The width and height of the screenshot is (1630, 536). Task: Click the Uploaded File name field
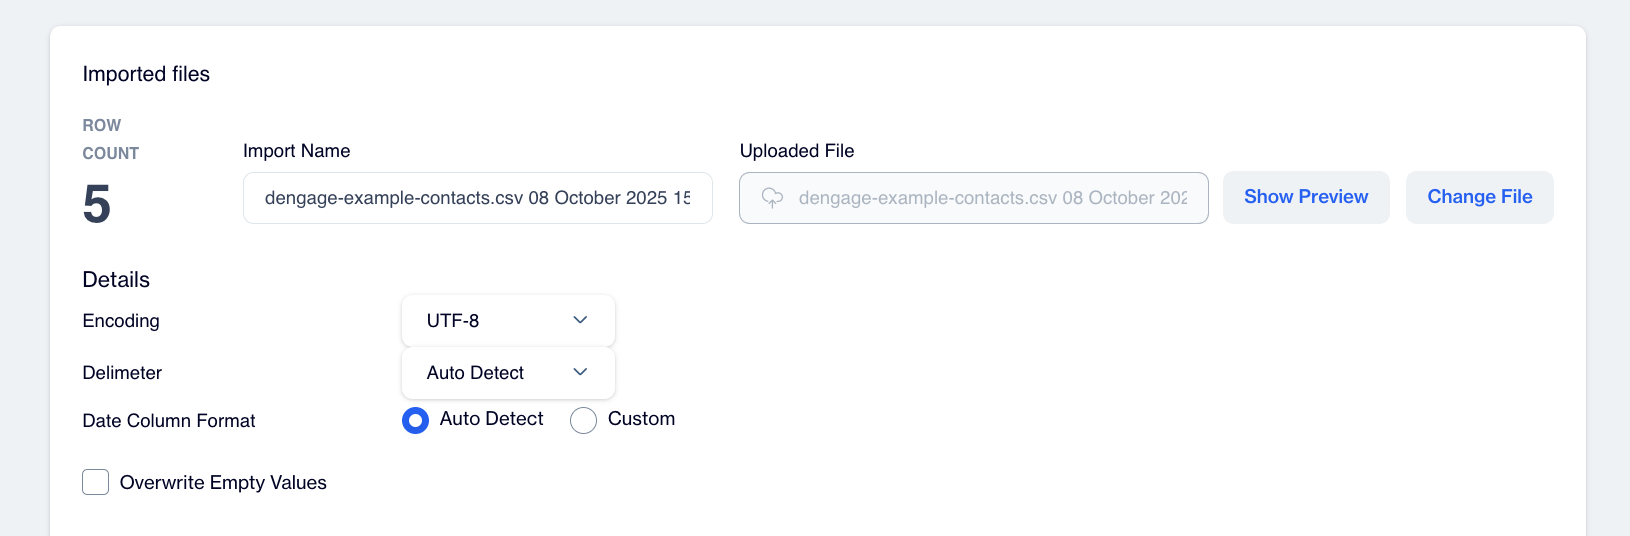coord(990,198)
